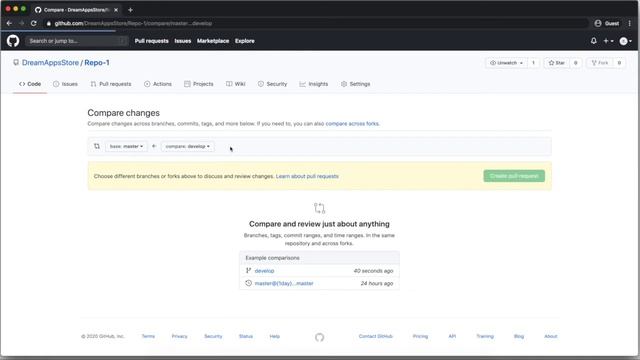
Task: Star the repository
Action: point(556,63)
